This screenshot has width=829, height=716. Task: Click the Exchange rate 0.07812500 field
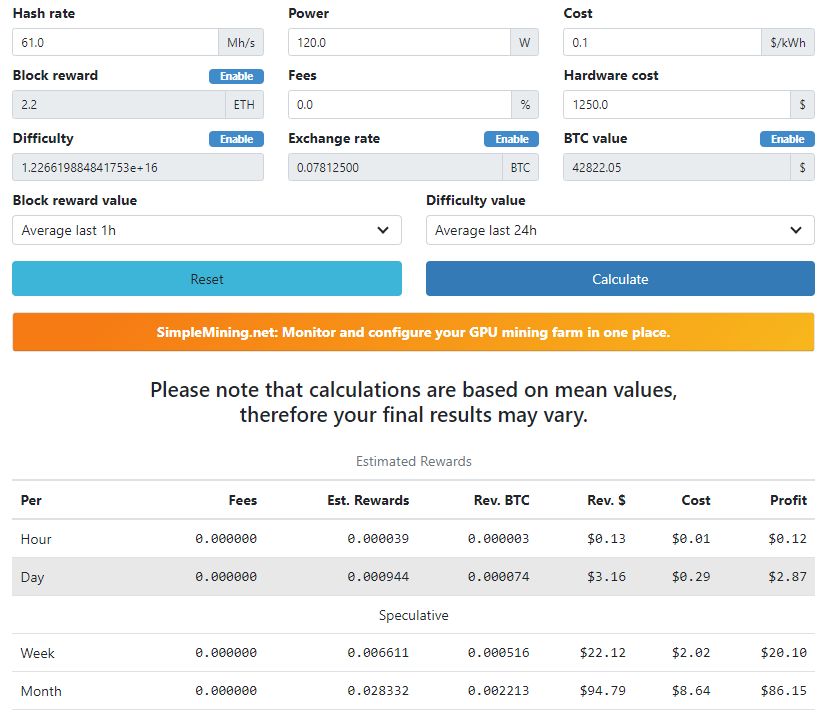point(394,167)
